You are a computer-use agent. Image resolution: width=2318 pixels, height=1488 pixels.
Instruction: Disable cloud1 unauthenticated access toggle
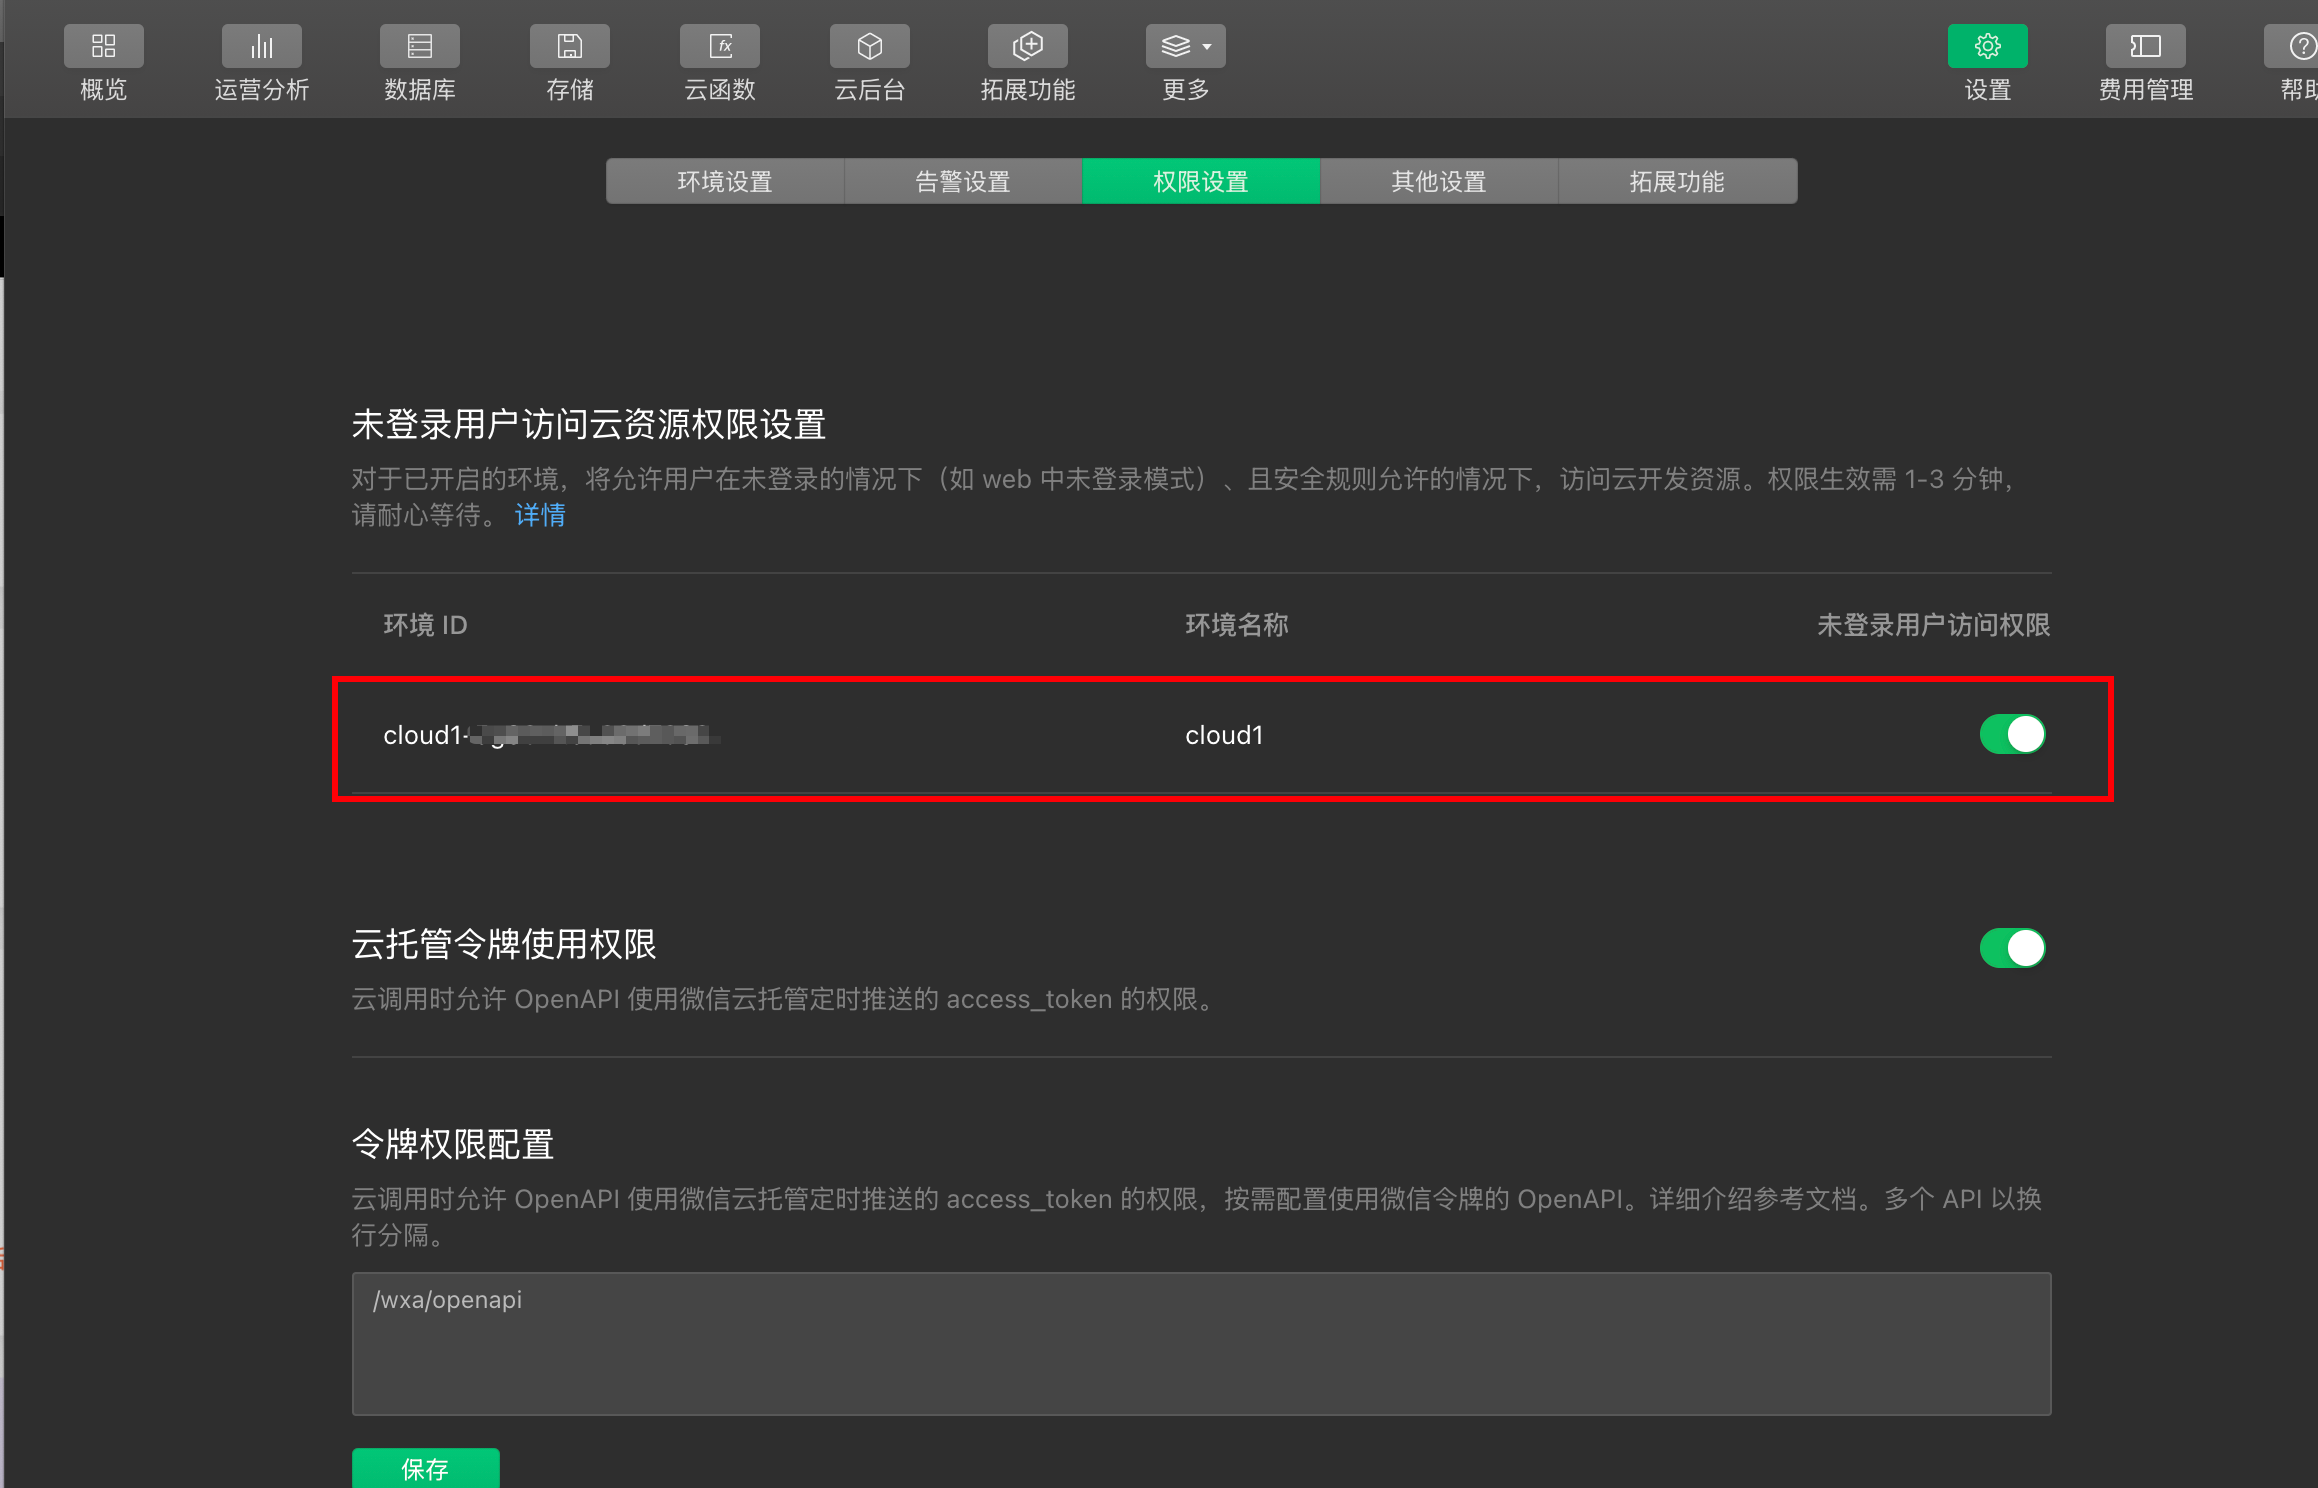tap(2012, 735)
